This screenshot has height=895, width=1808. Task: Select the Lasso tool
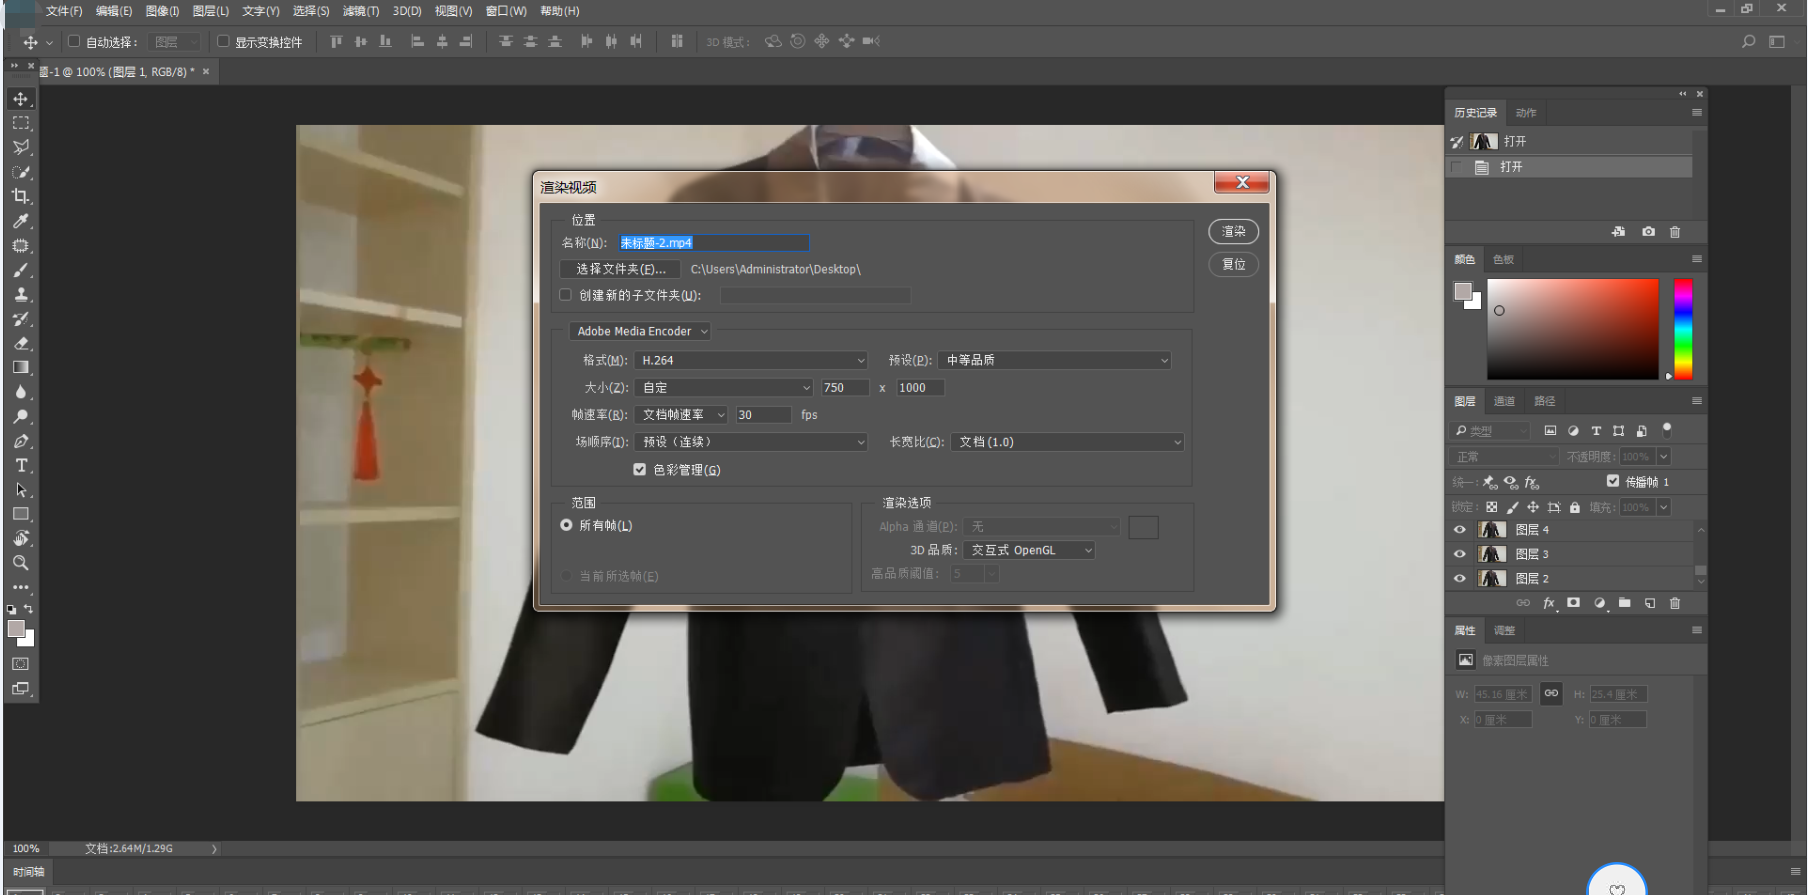(x=21, y=147)
